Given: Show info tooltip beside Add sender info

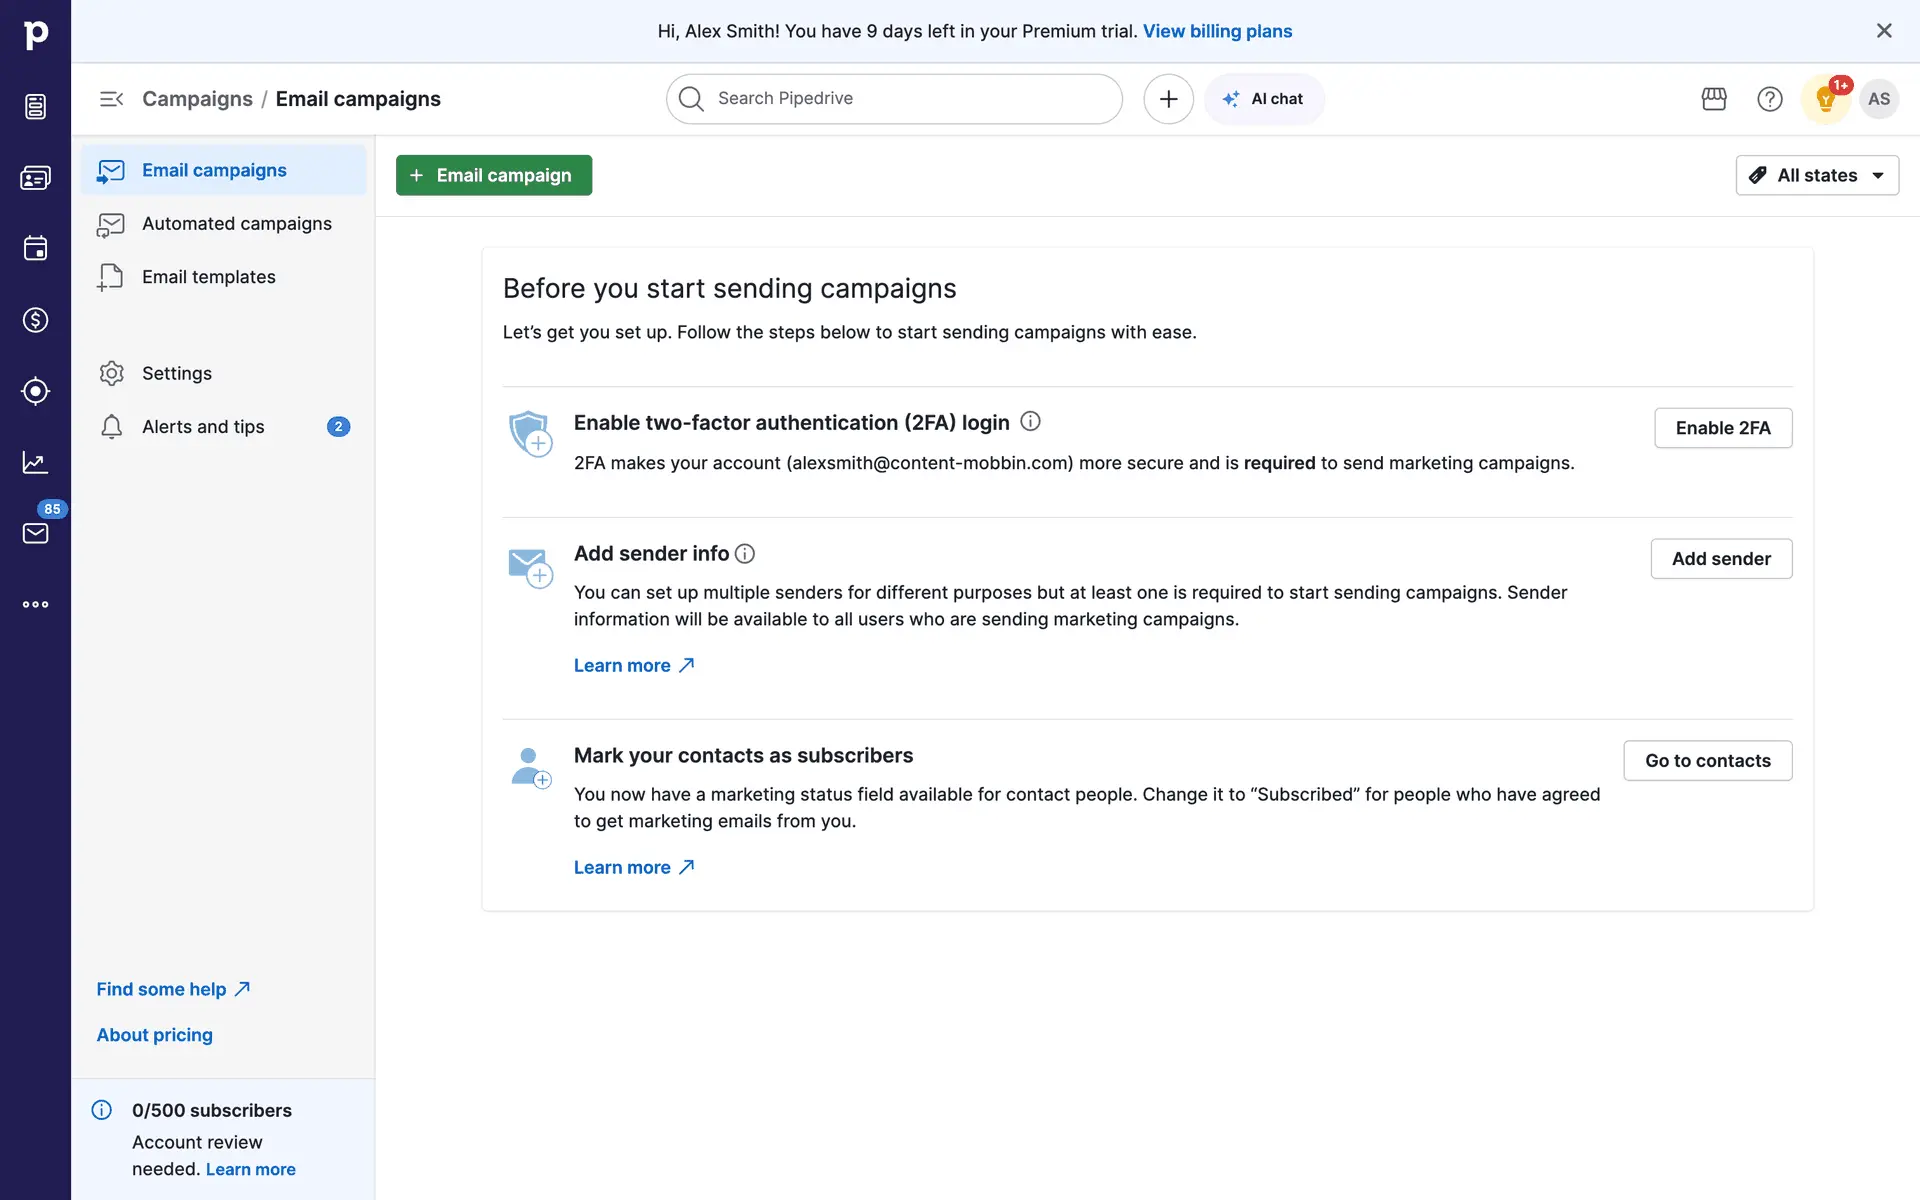Looking at the screenshot, I should 745,554.
